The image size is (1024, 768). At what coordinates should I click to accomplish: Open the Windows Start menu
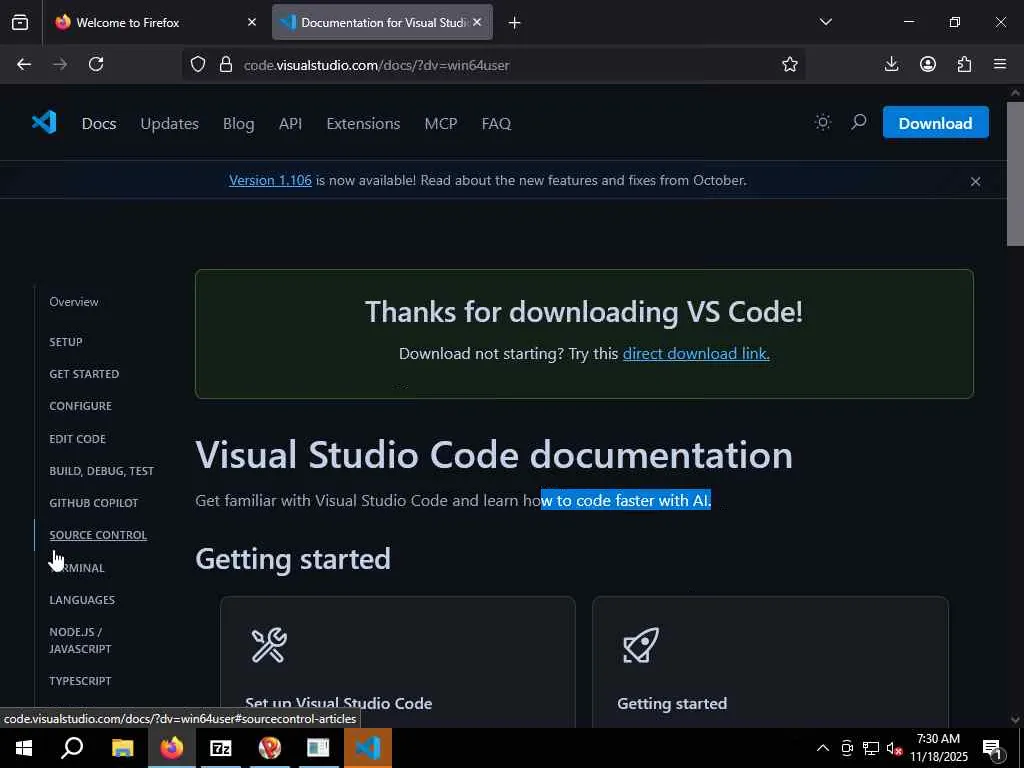pos(24,748)
